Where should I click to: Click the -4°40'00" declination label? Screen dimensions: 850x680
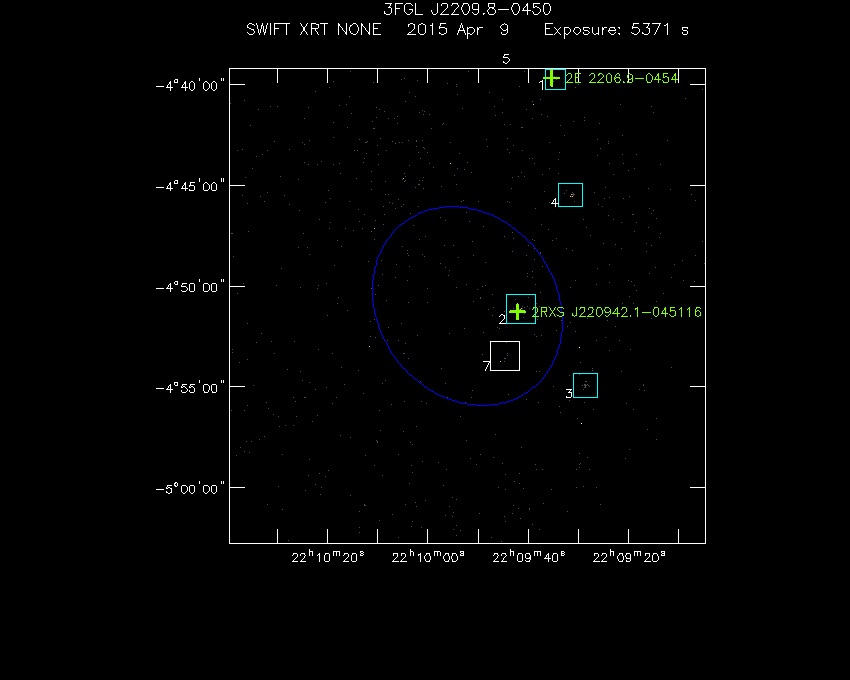click(190, 86)
